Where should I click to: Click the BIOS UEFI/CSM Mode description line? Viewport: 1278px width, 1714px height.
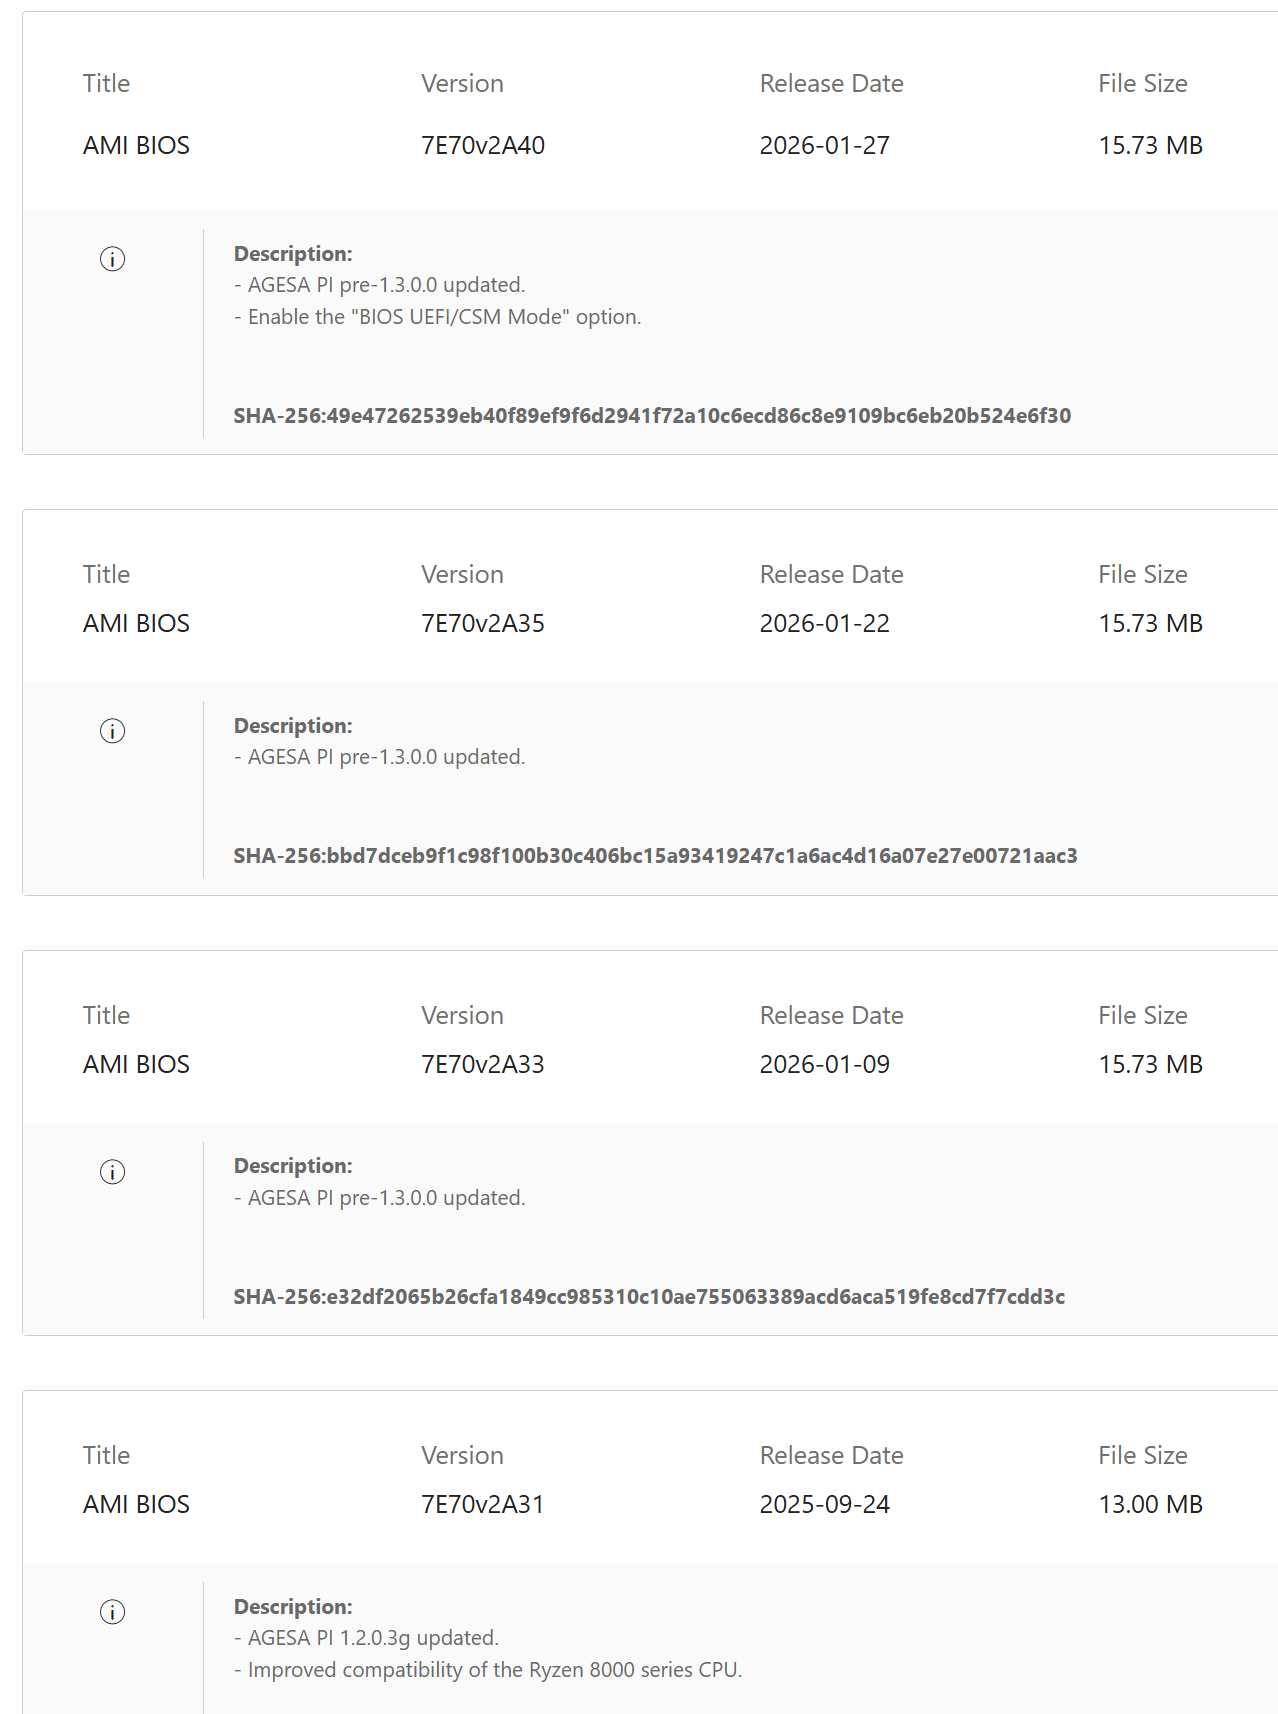tap(438, 317)
